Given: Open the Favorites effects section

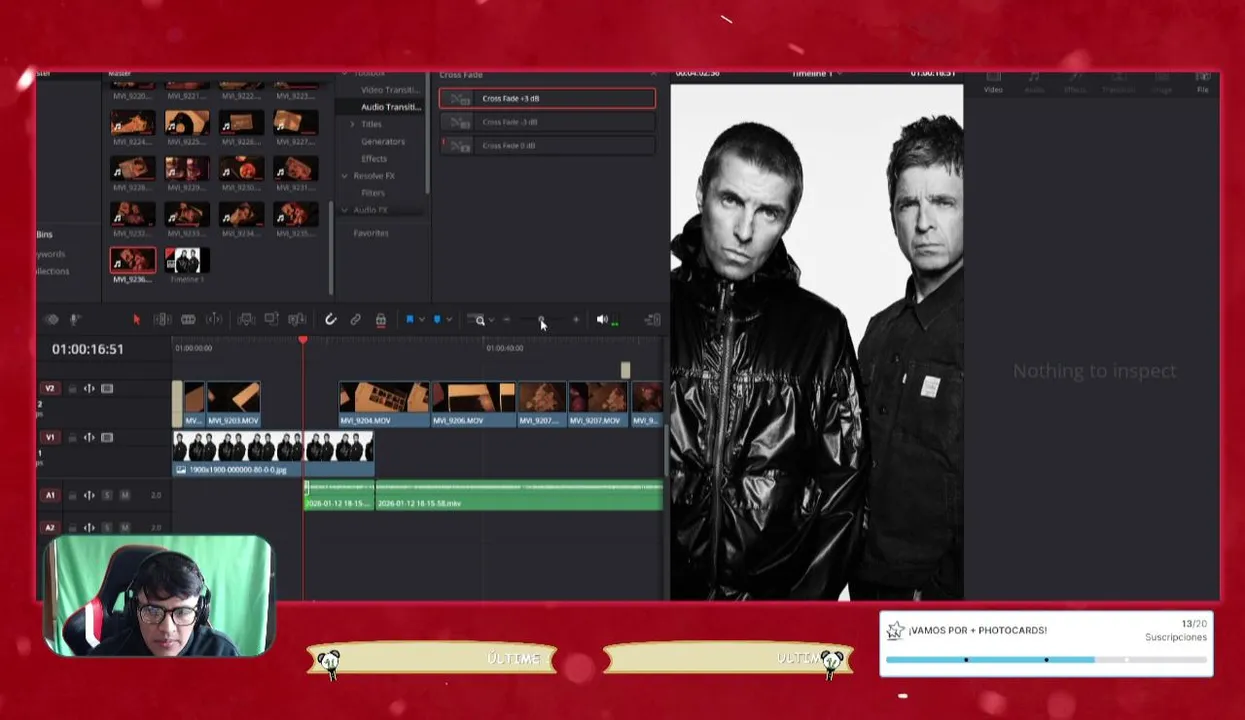Looking at the screenshot, I should pos(371,233).
